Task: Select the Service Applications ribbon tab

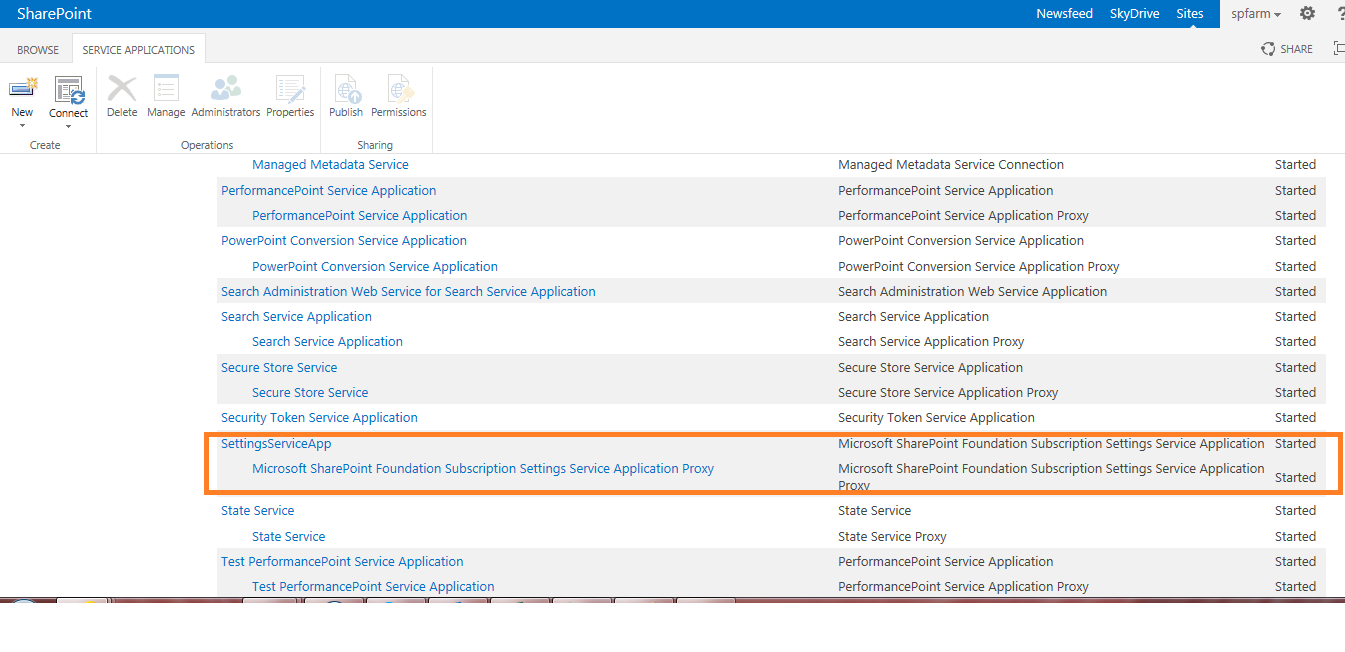Action: pos(139,50)
